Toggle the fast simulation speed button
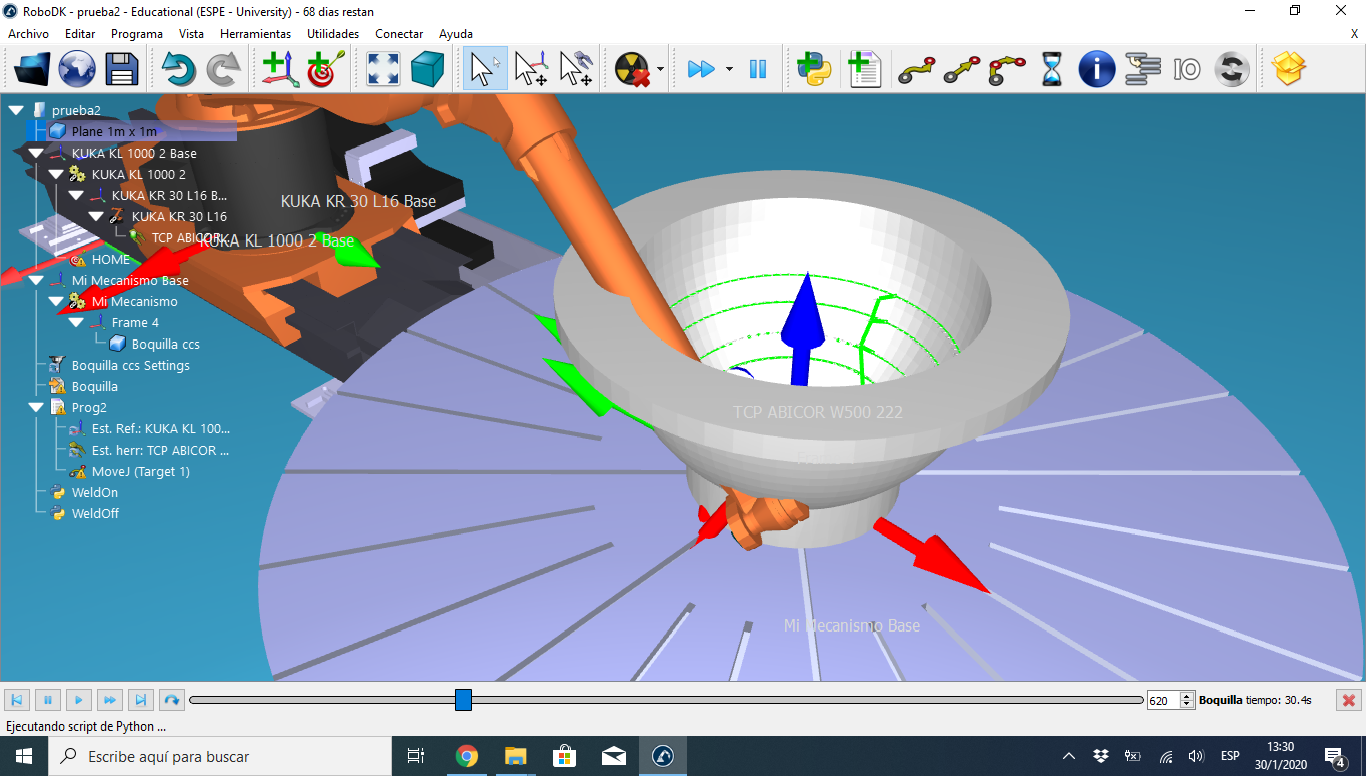This screenshot has width=1366, height=776. (701, 70)
